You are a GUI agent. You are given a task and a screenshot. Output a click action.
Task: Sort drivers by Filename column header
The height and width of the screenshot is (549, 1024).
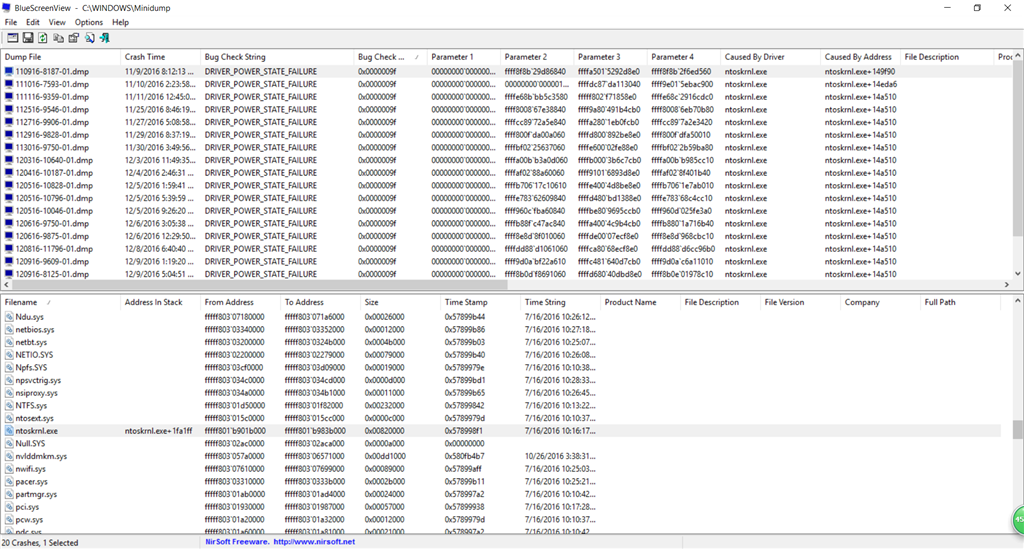click(21, 302)
